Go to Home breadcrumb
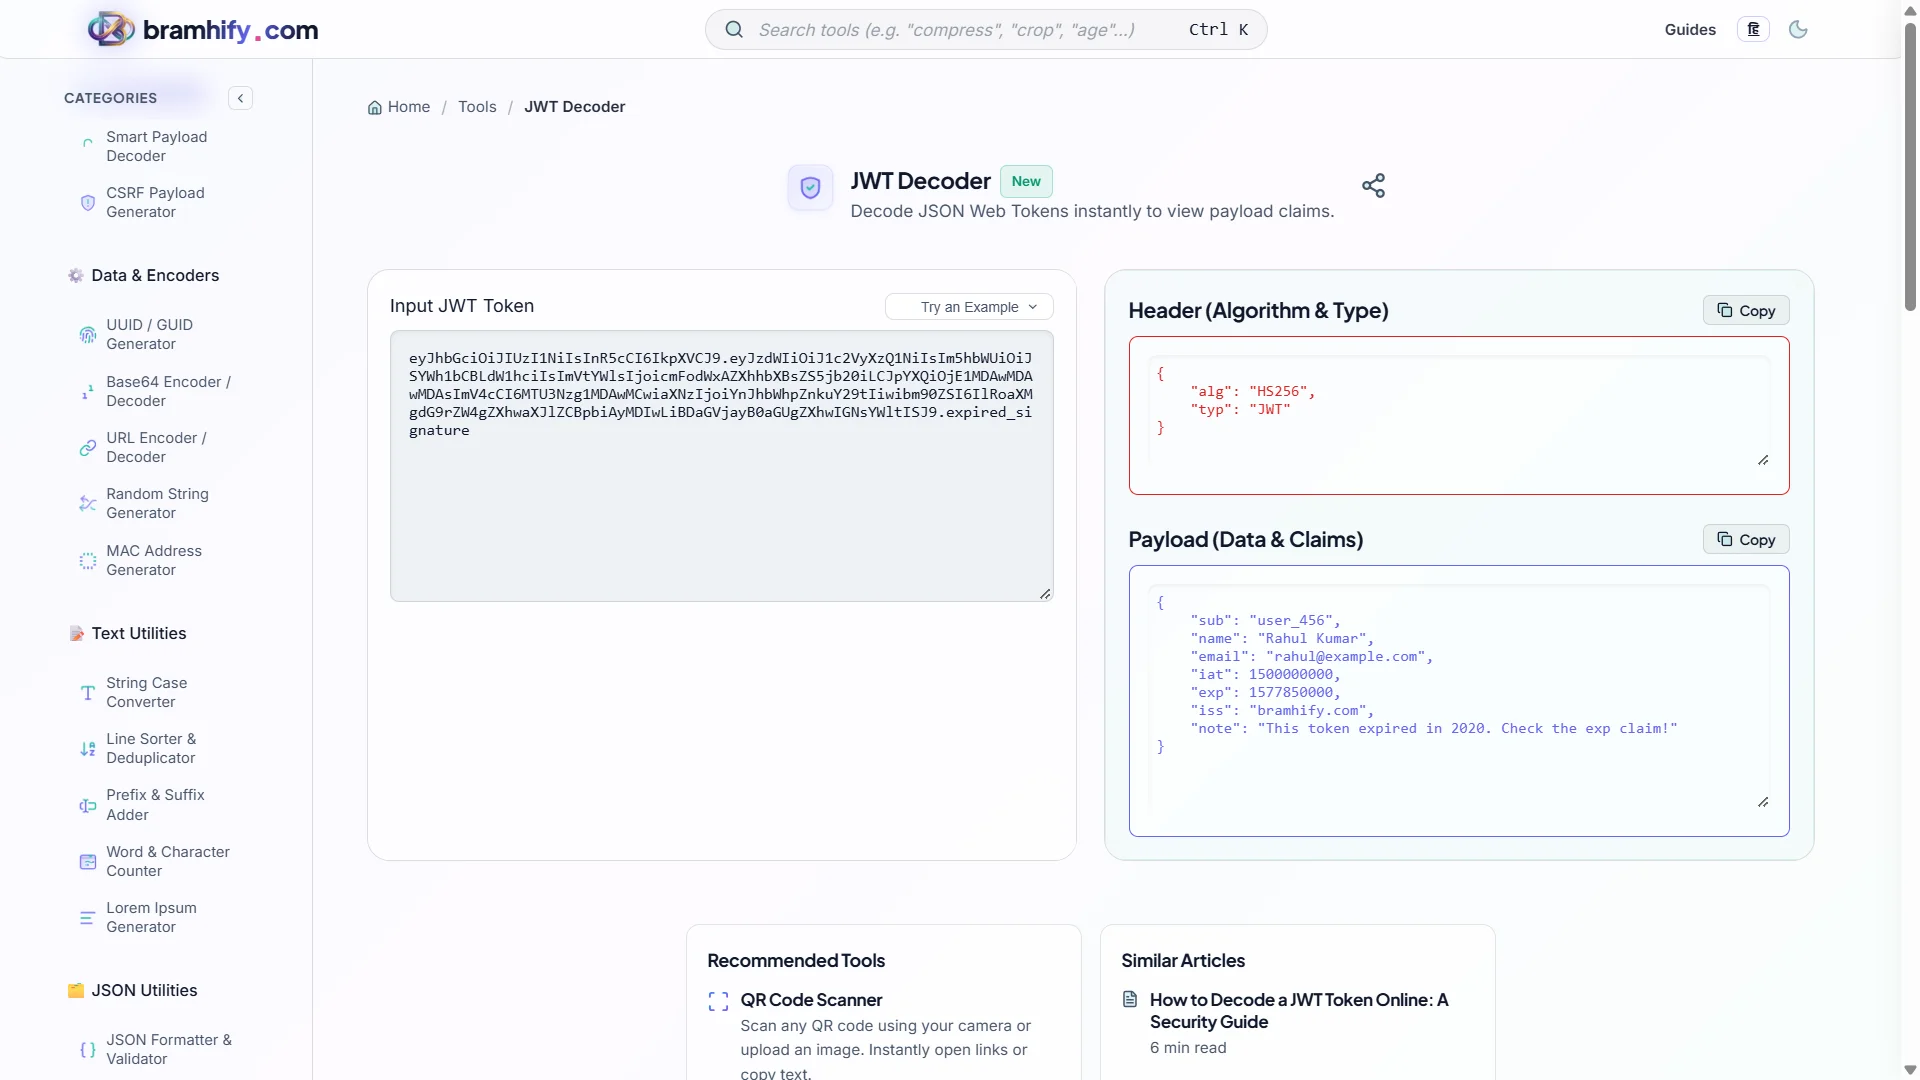The width and height of the screenshot is (1920, 1080). click(x=399, y=107)
